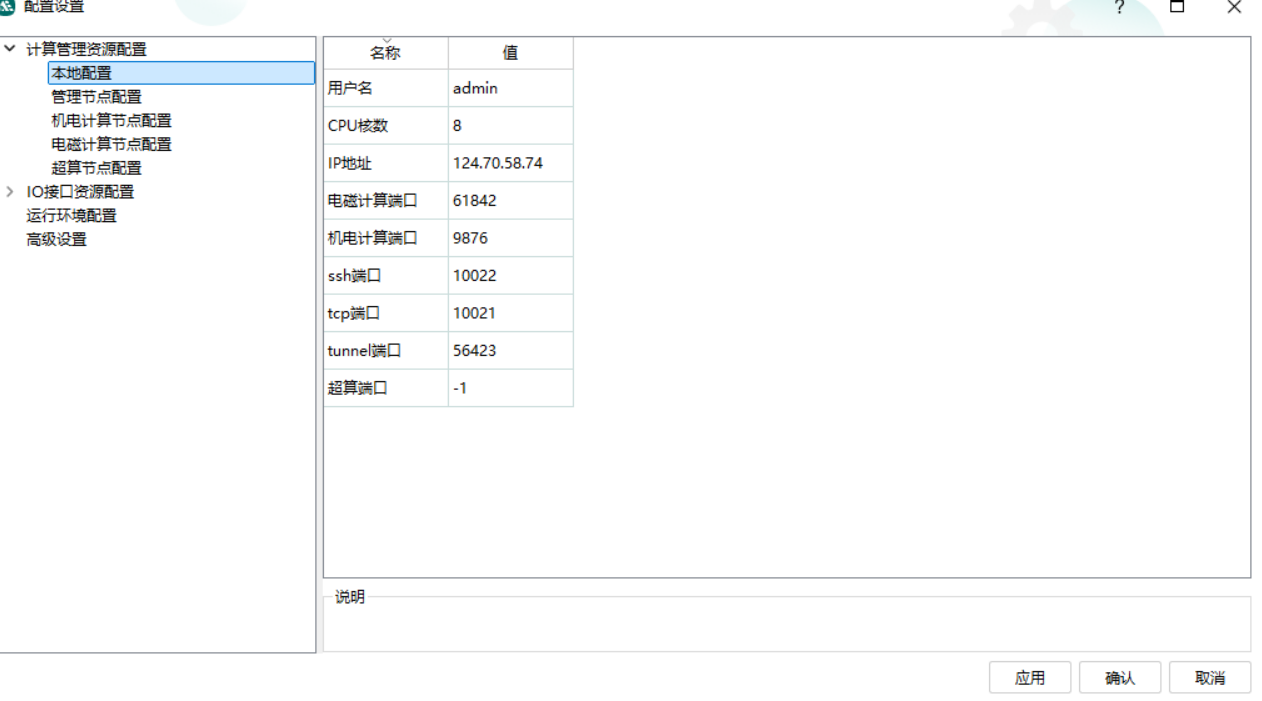
Task: Open 电磁计算节点配置 settings
Action: tap(111, 145)
